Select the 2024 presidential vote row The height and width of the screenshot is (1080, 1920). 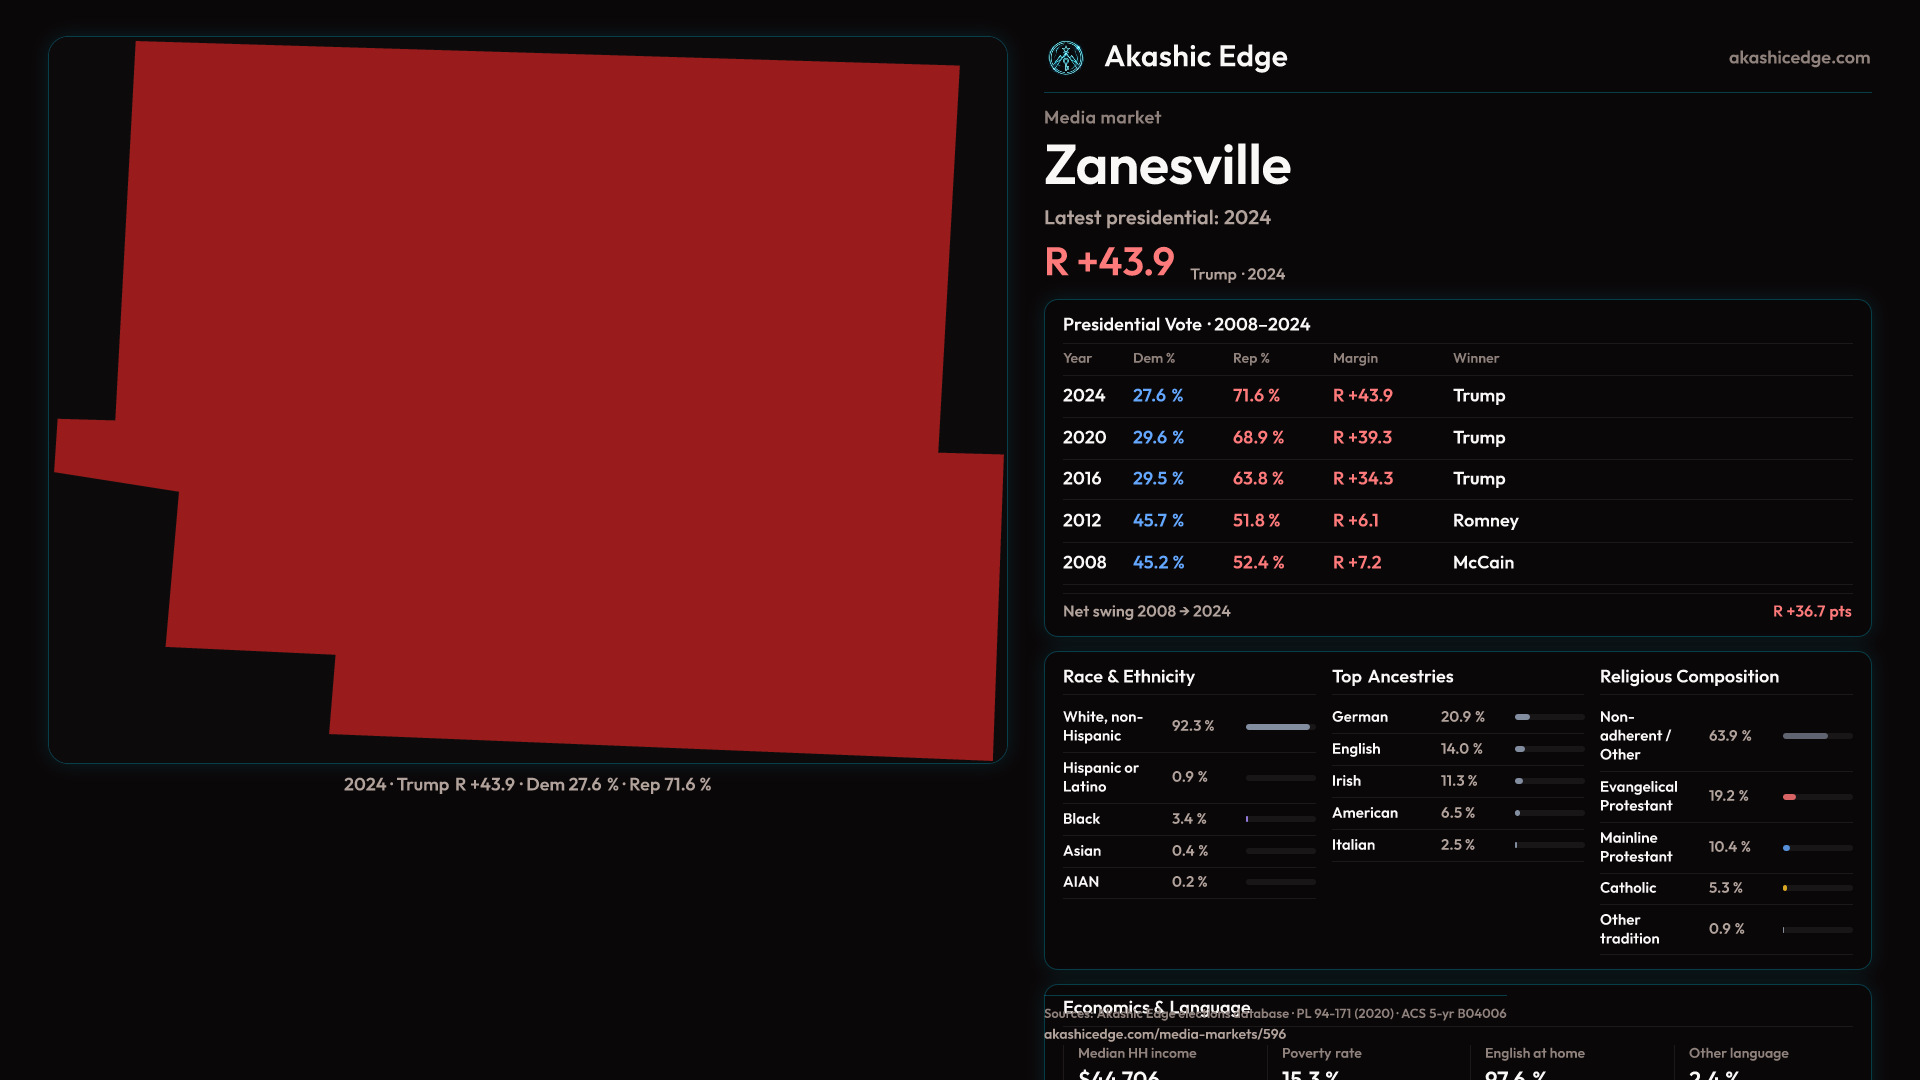(x=1456, y=396)
